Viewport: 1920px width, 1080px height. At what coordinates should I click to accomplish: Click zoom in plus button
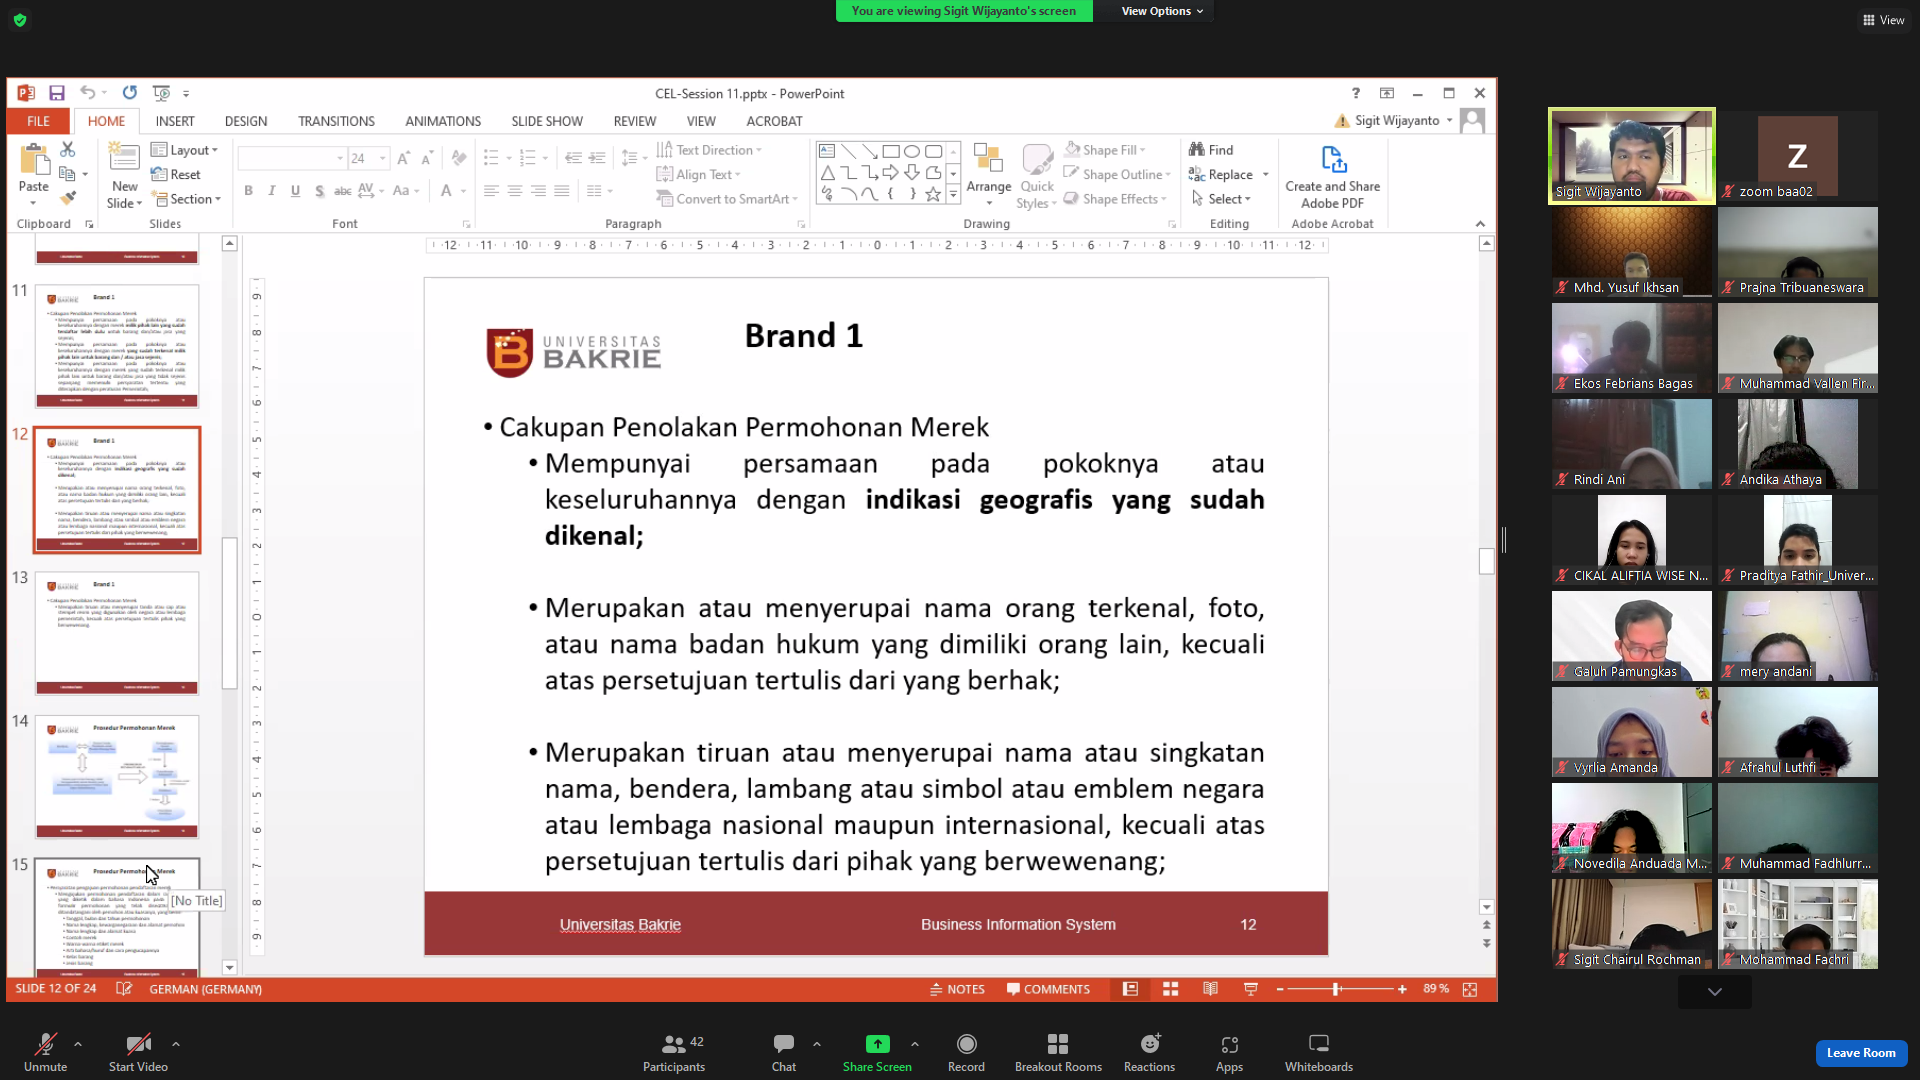(x=1402, y=989)
